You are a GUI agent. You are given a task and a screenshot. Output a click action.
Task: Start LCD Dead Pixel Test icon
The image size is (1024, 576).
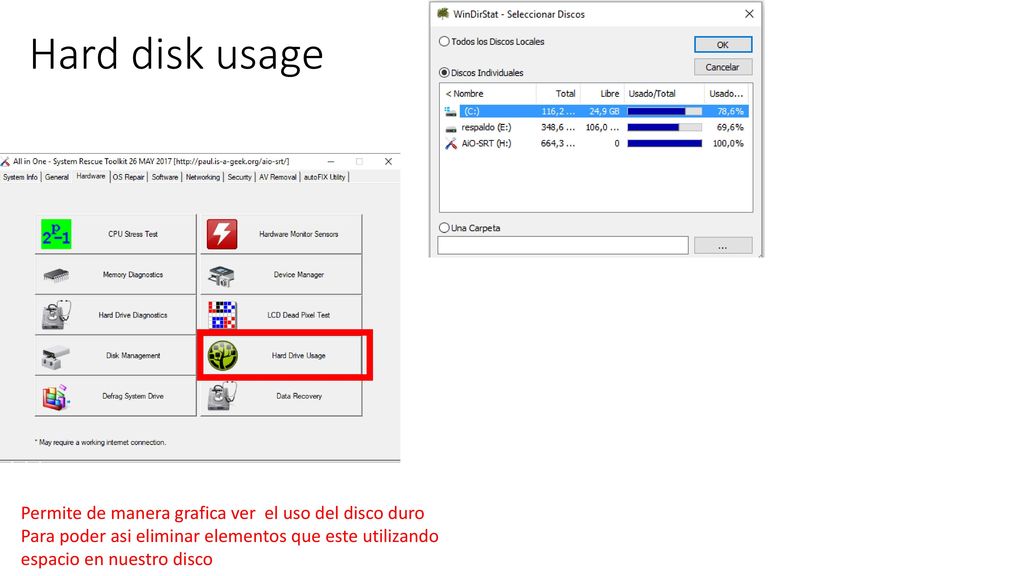[x=222, y=315]
